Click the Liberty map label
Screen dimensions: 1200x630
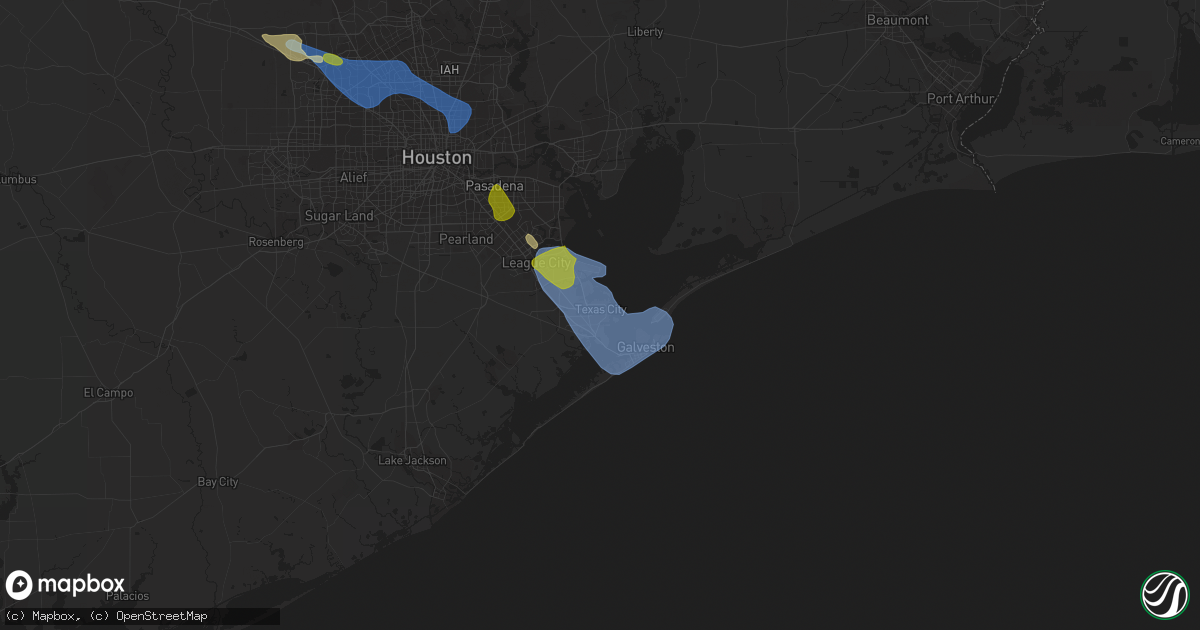coord(645,32)
